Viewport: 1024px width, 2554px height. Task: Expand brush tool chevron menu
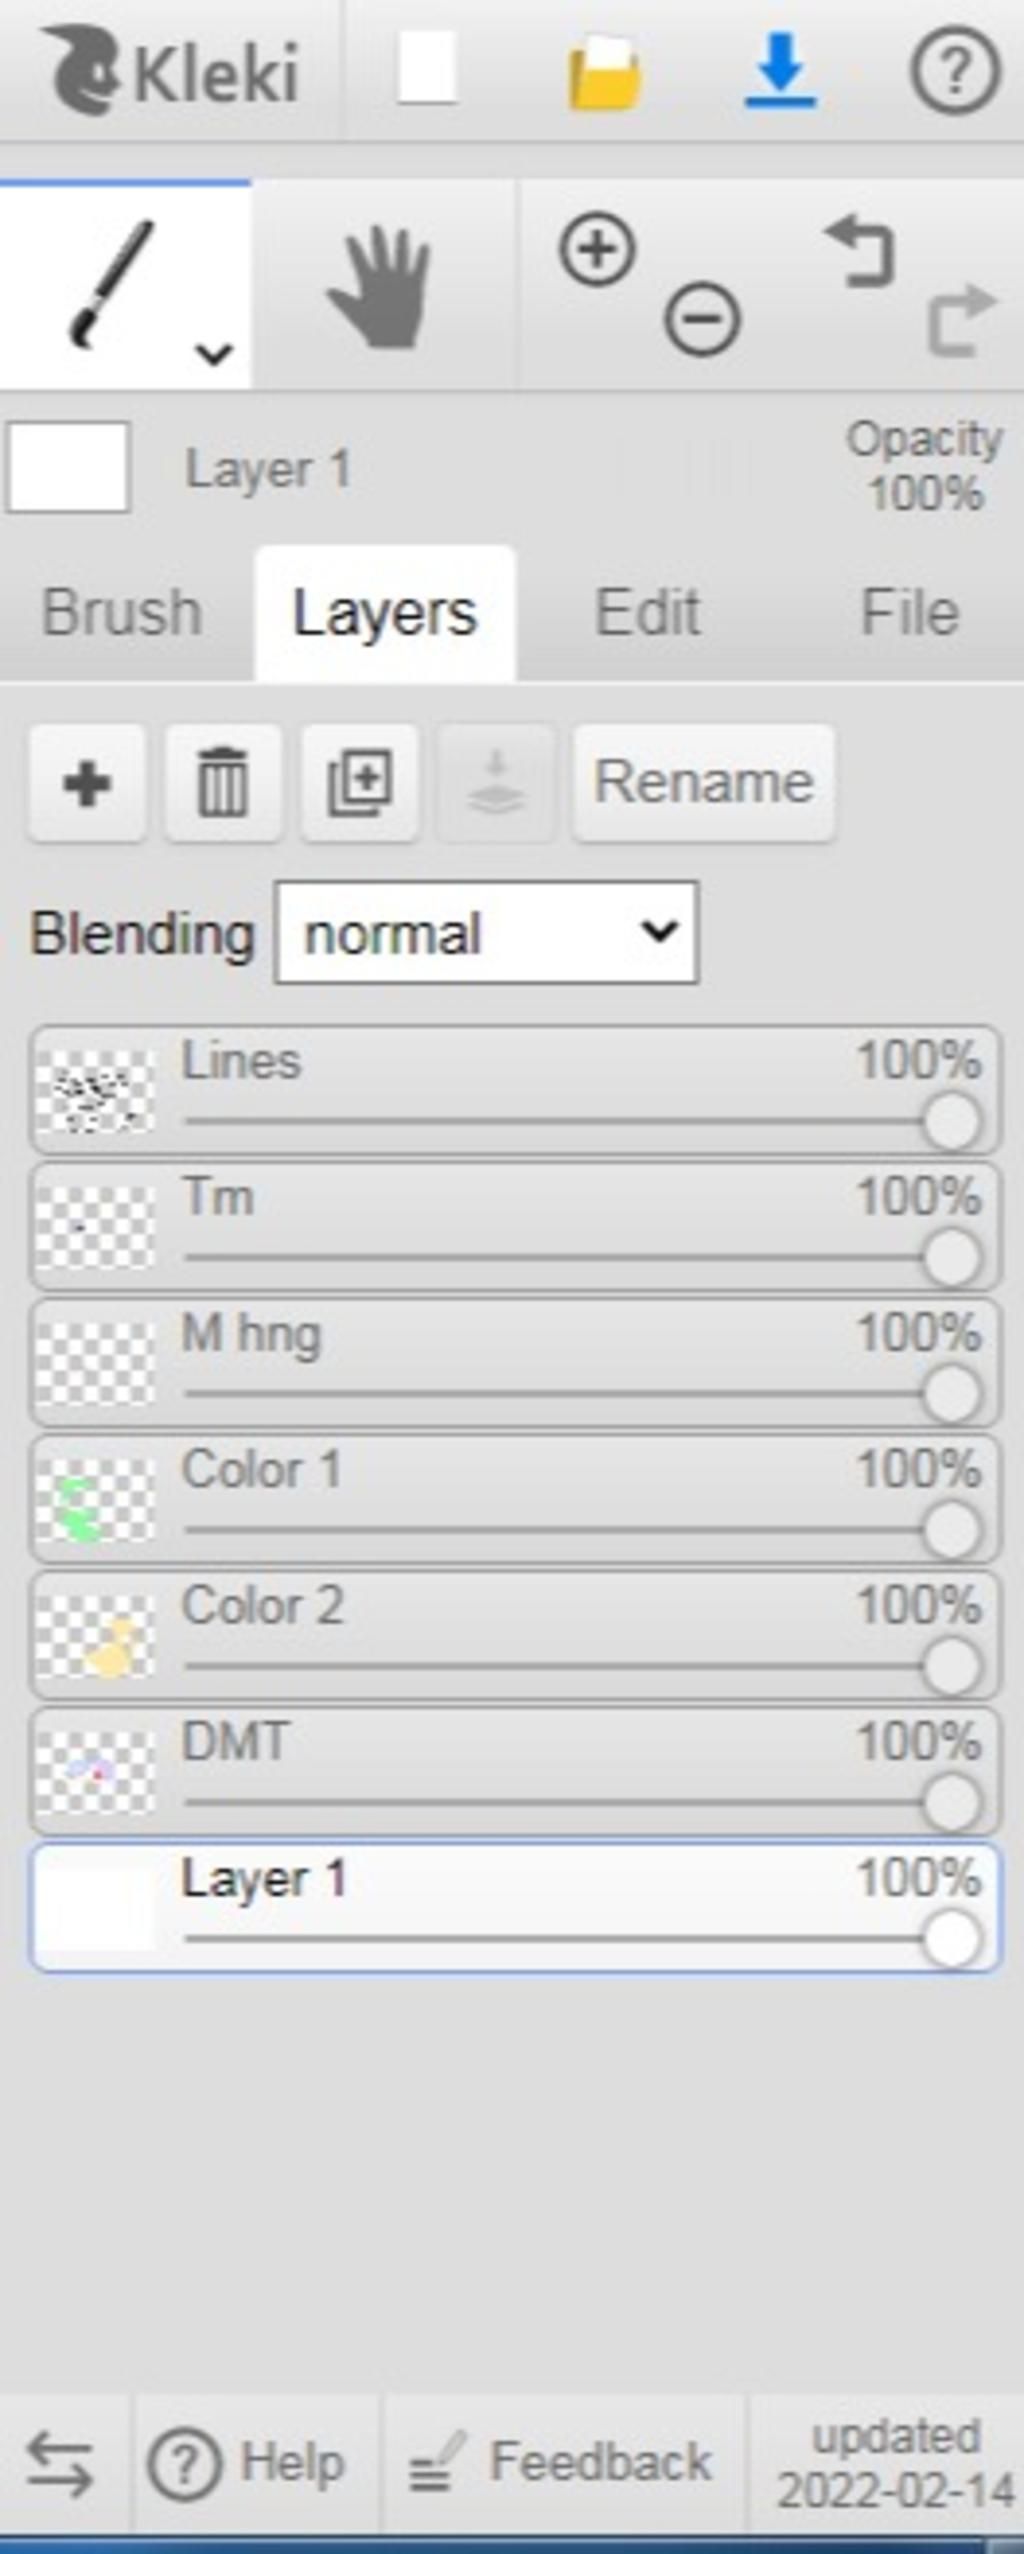coord(214,353)
